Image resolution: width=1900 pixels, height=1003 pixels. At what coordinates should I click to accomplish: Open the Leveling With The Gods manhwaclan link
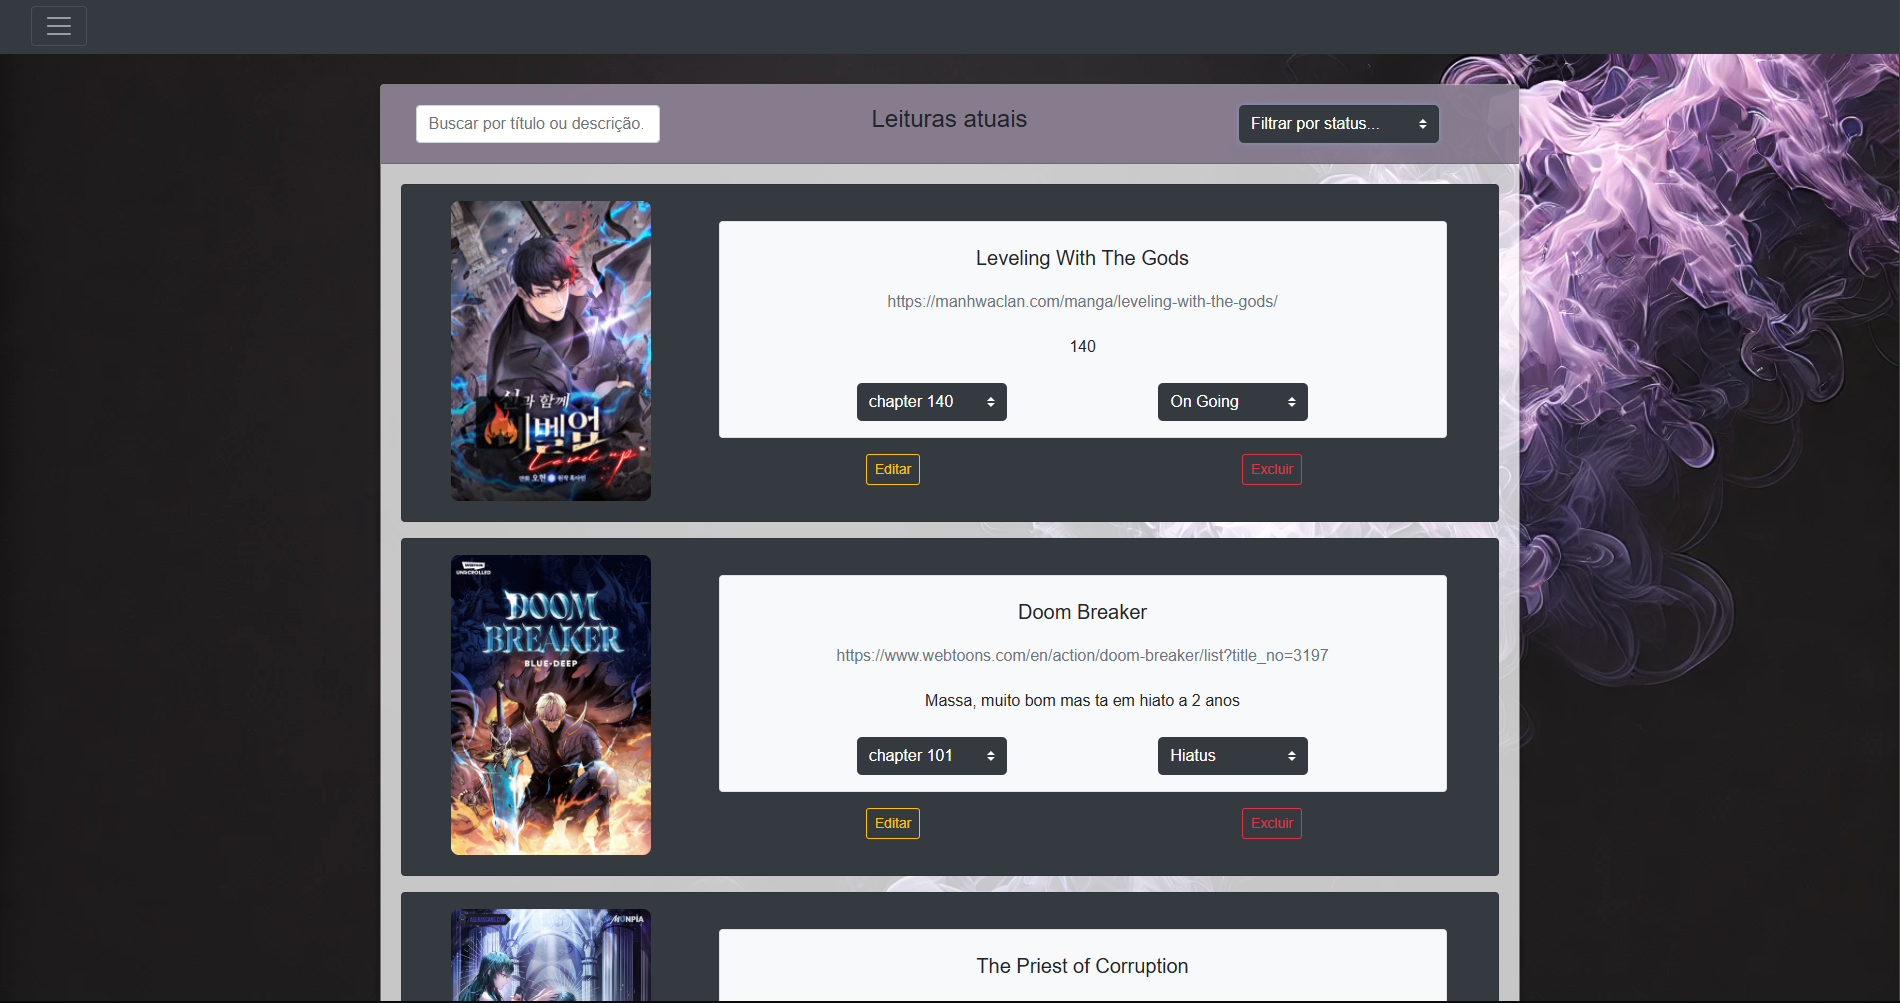1082,302
